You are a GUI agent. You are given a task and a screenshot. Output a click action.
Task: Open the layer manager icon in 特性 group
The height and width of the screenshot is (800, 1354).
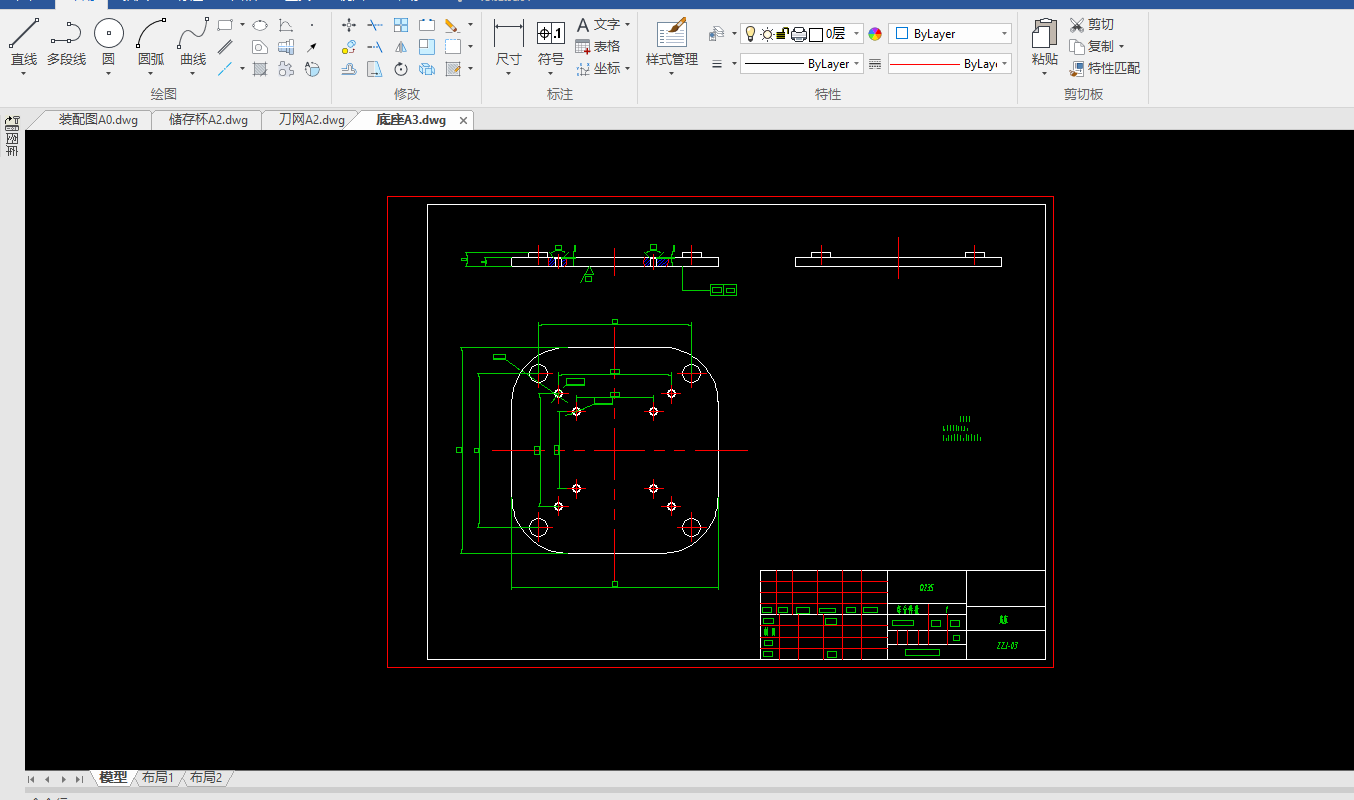click(716, 33)
